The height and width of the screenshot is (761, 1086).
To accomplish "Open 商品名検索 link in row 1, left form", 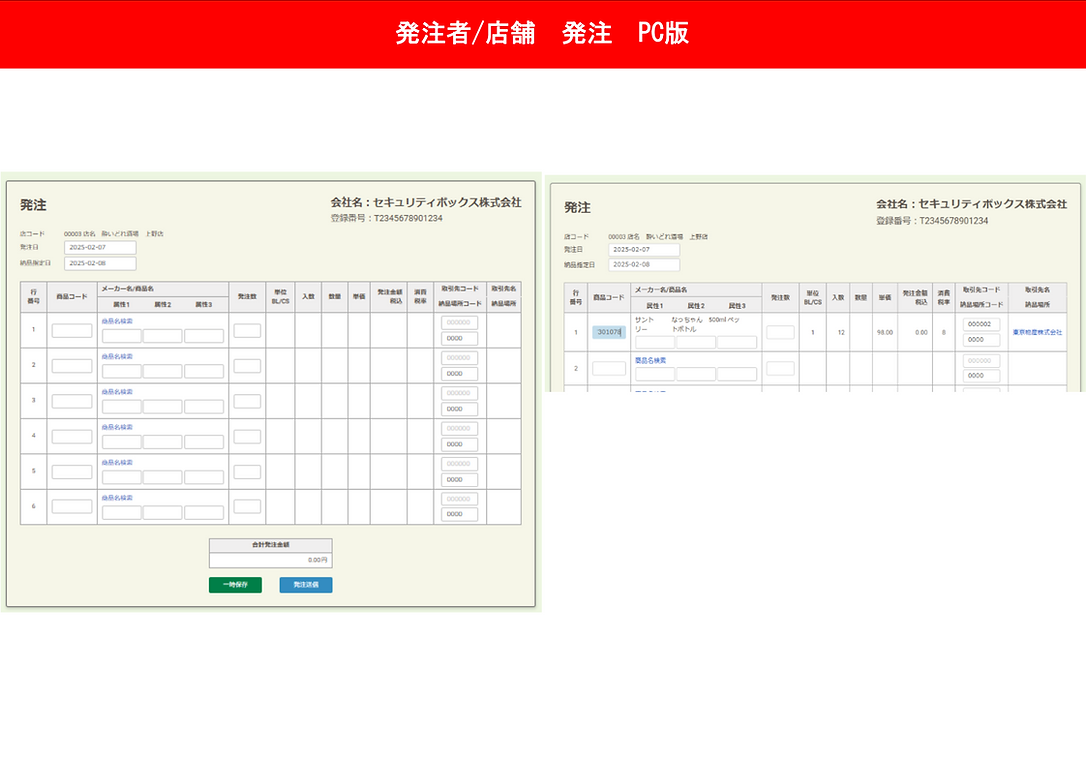I will pos(117,321).
